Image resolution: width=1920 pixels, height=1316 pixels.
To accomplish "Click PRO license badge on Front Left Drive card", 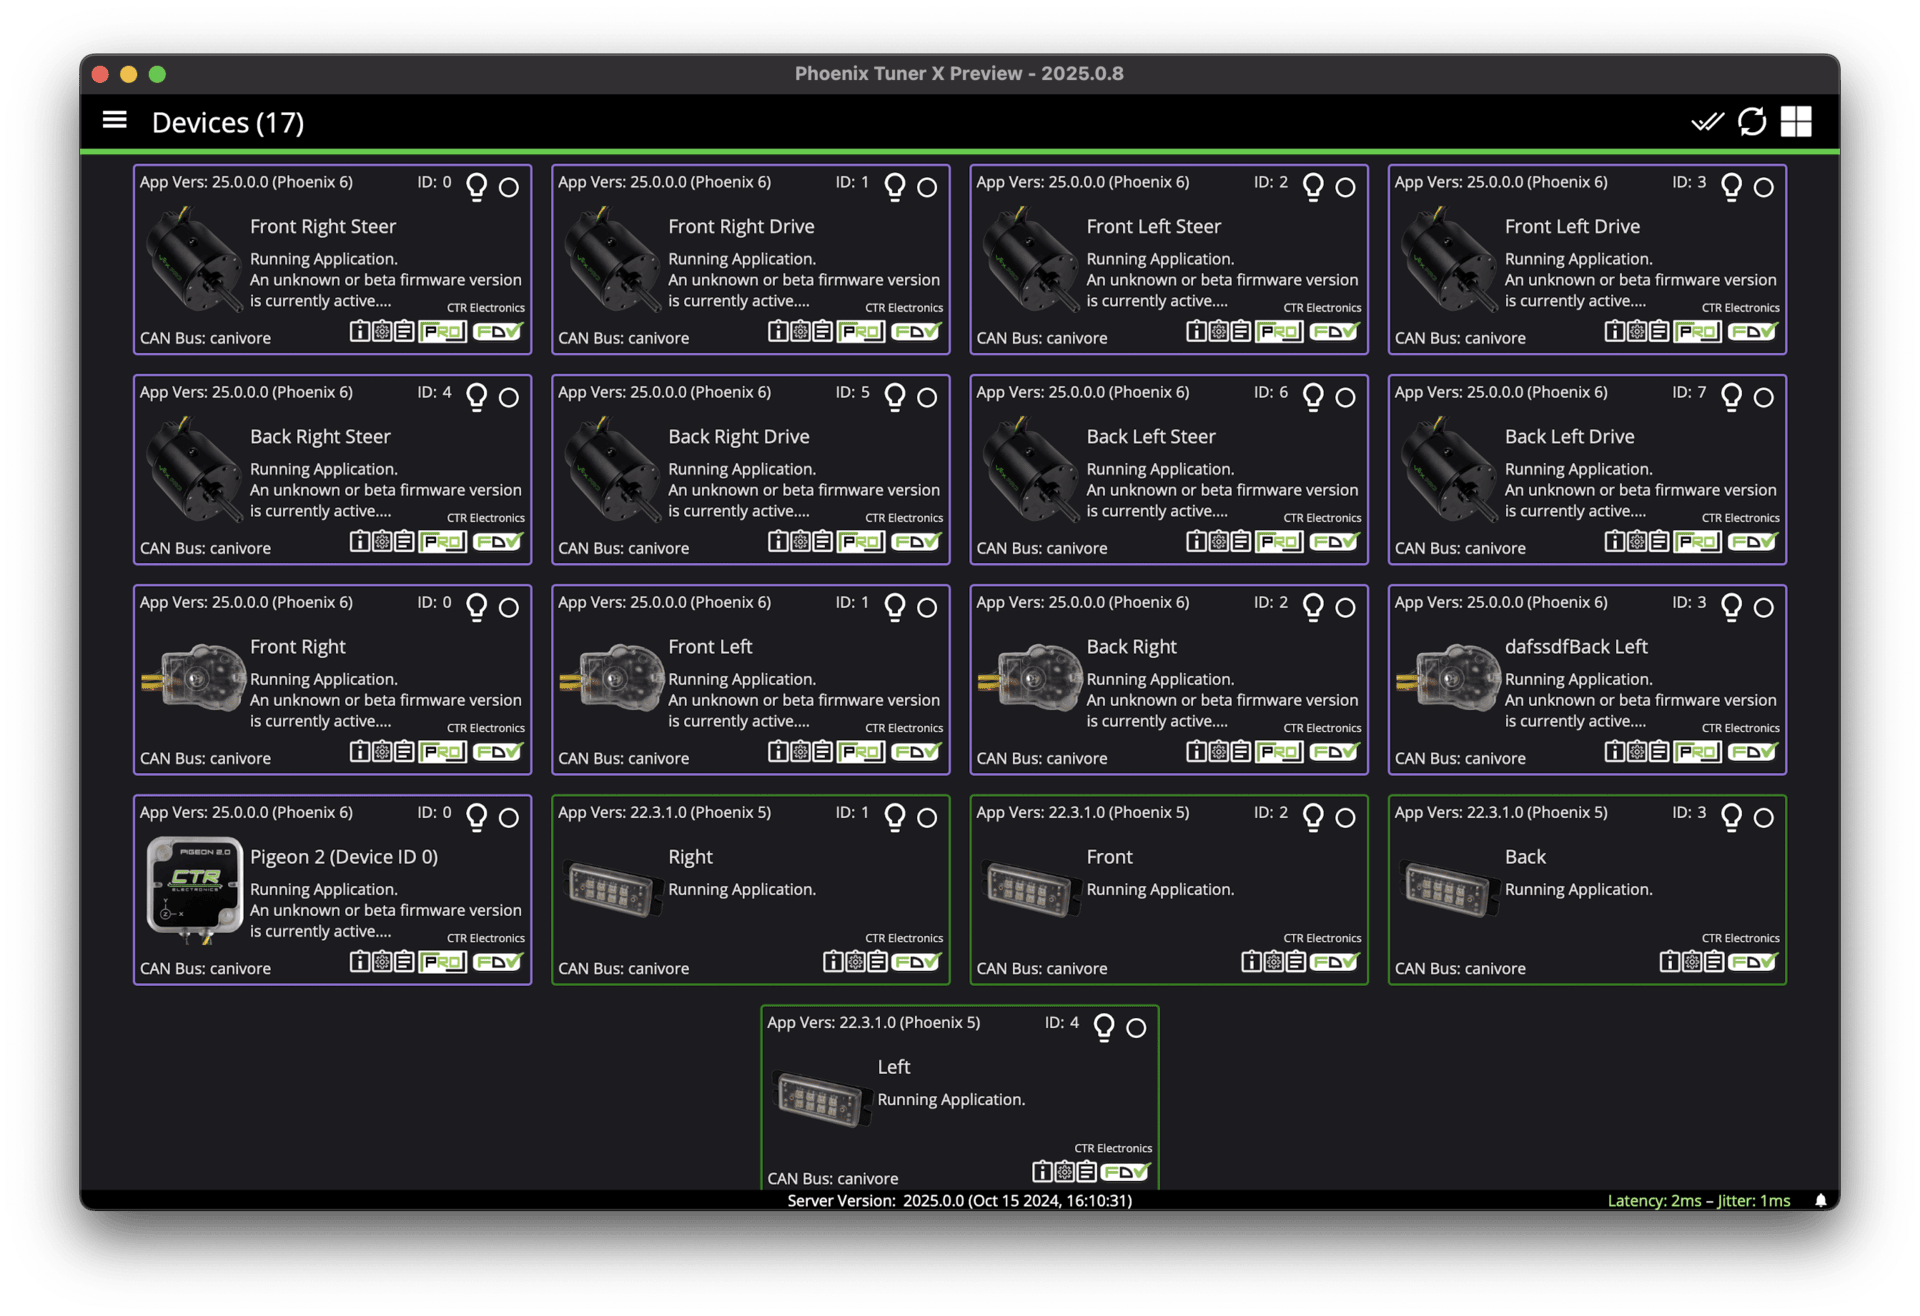I will (1697, 331).
